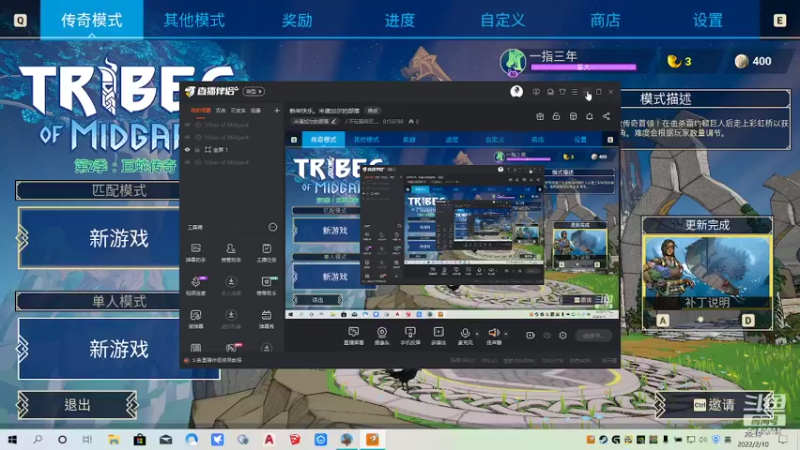Open the skin (shirt) icon in the title bar
Image resolution: width=800 pixels, height=450 pixels.
[562, 92]
